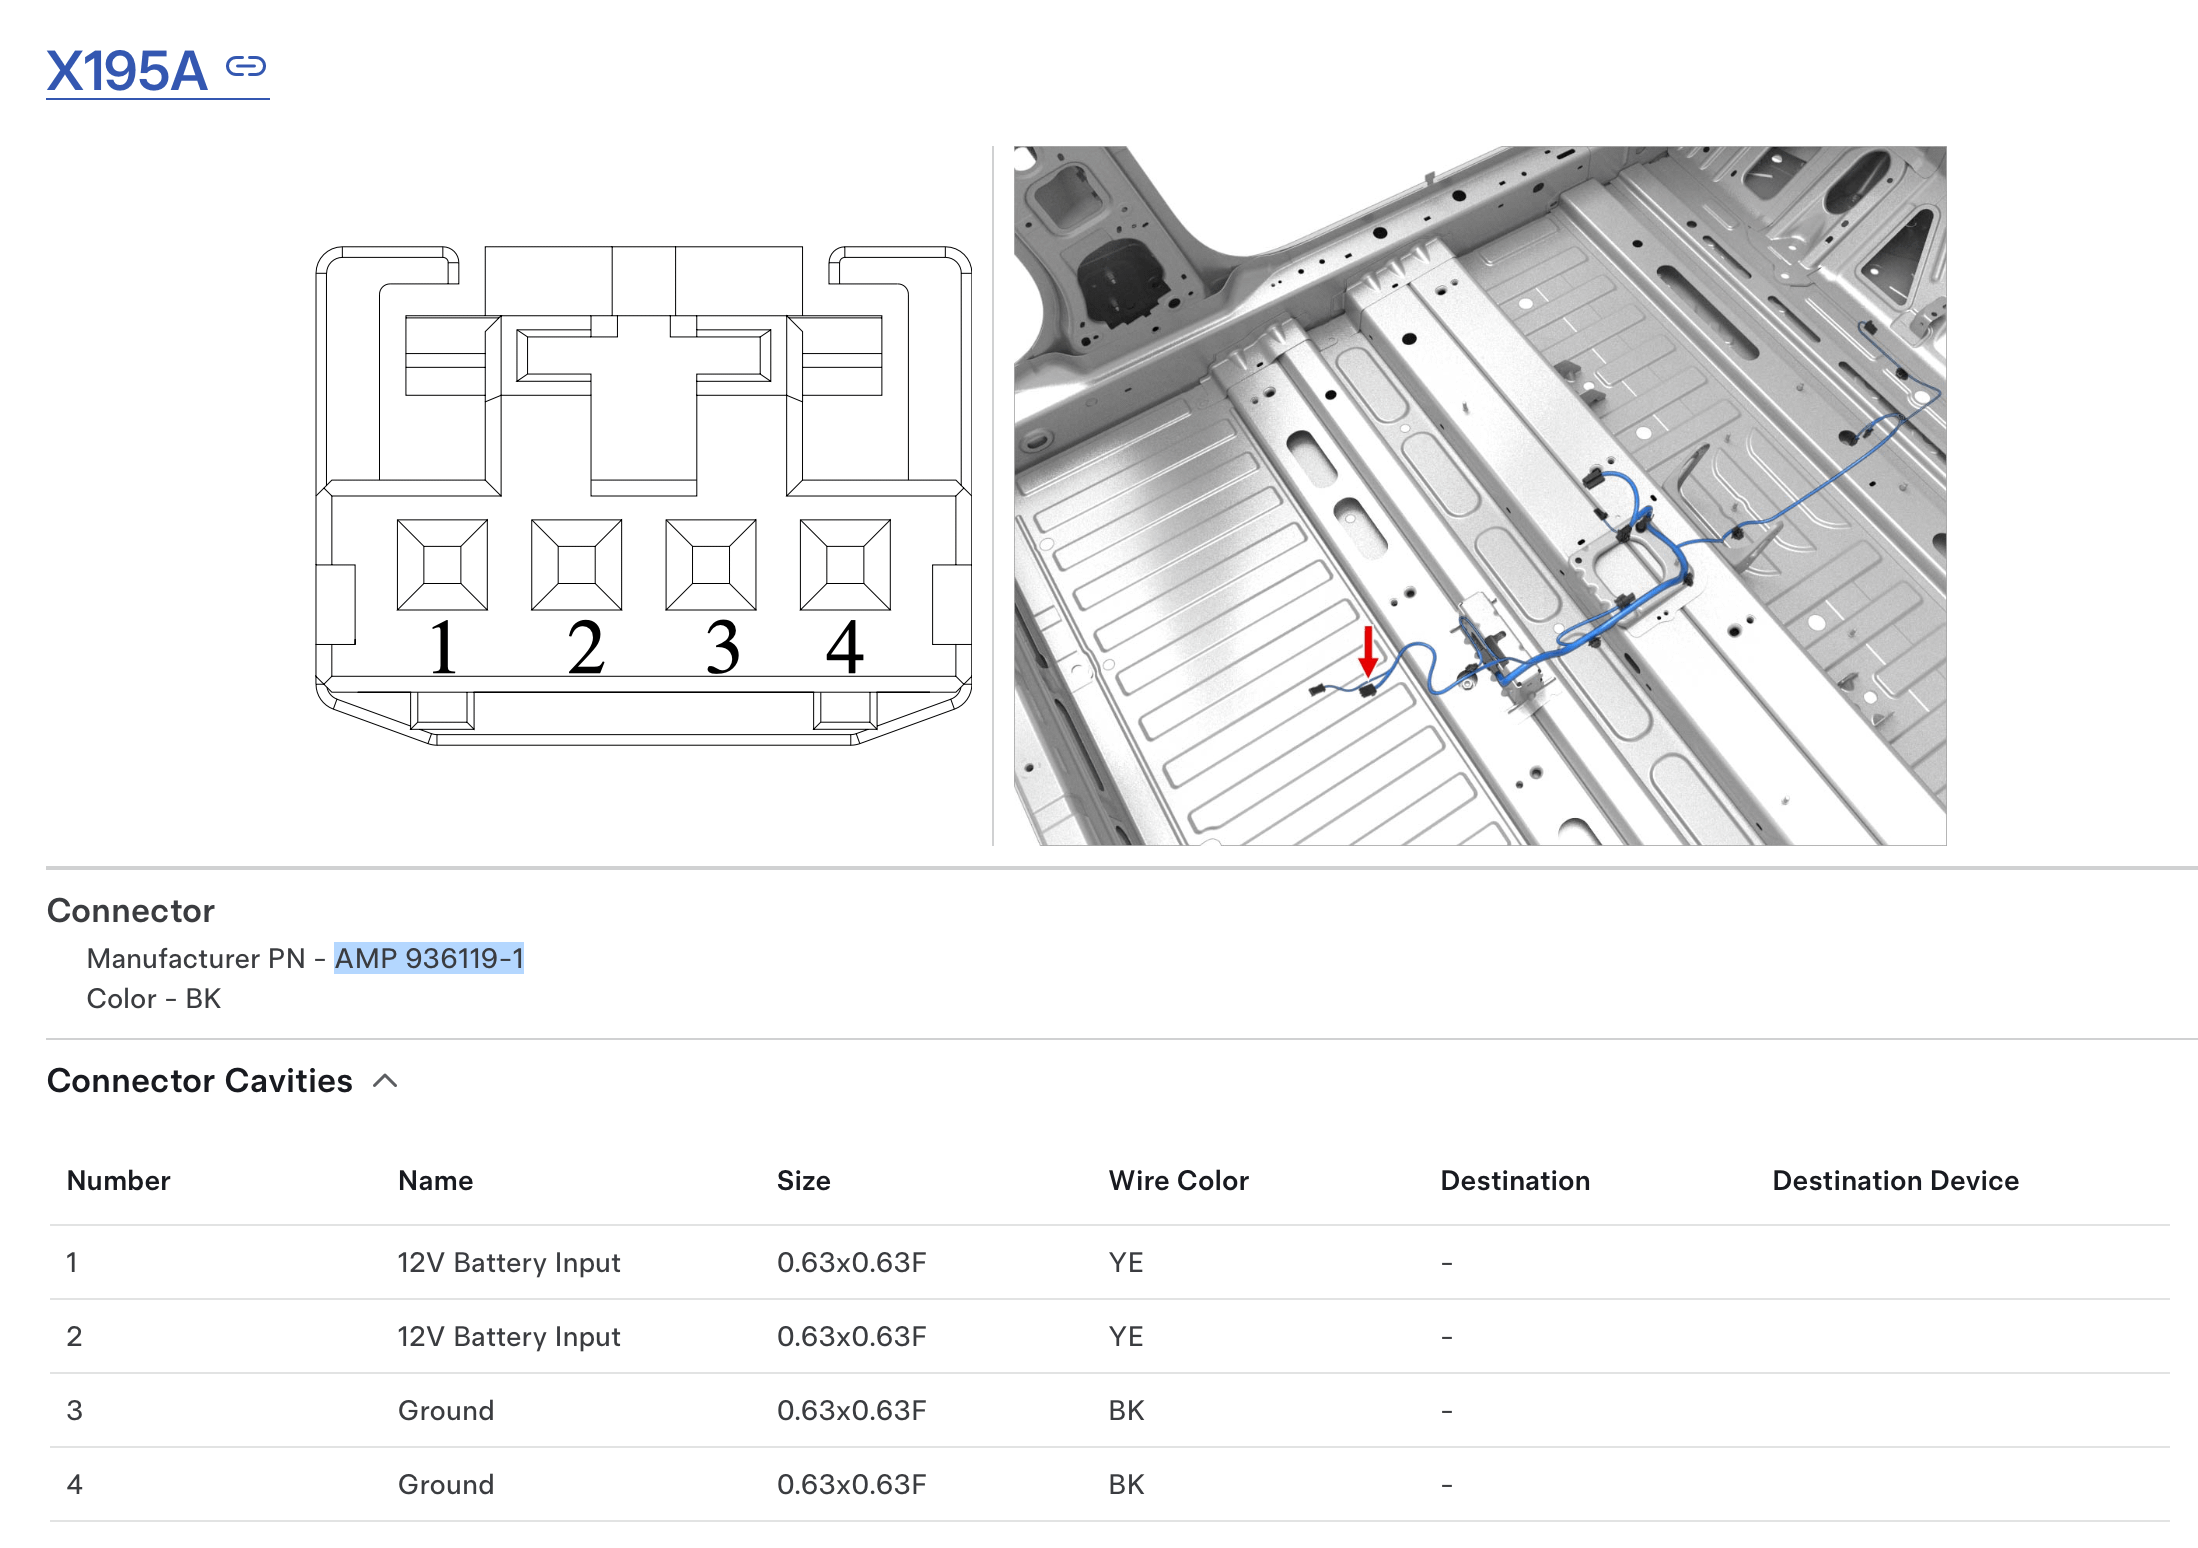Open the X195A heading link
Viewport: 2198px width, 1548px height.
(x=127, y=72)
